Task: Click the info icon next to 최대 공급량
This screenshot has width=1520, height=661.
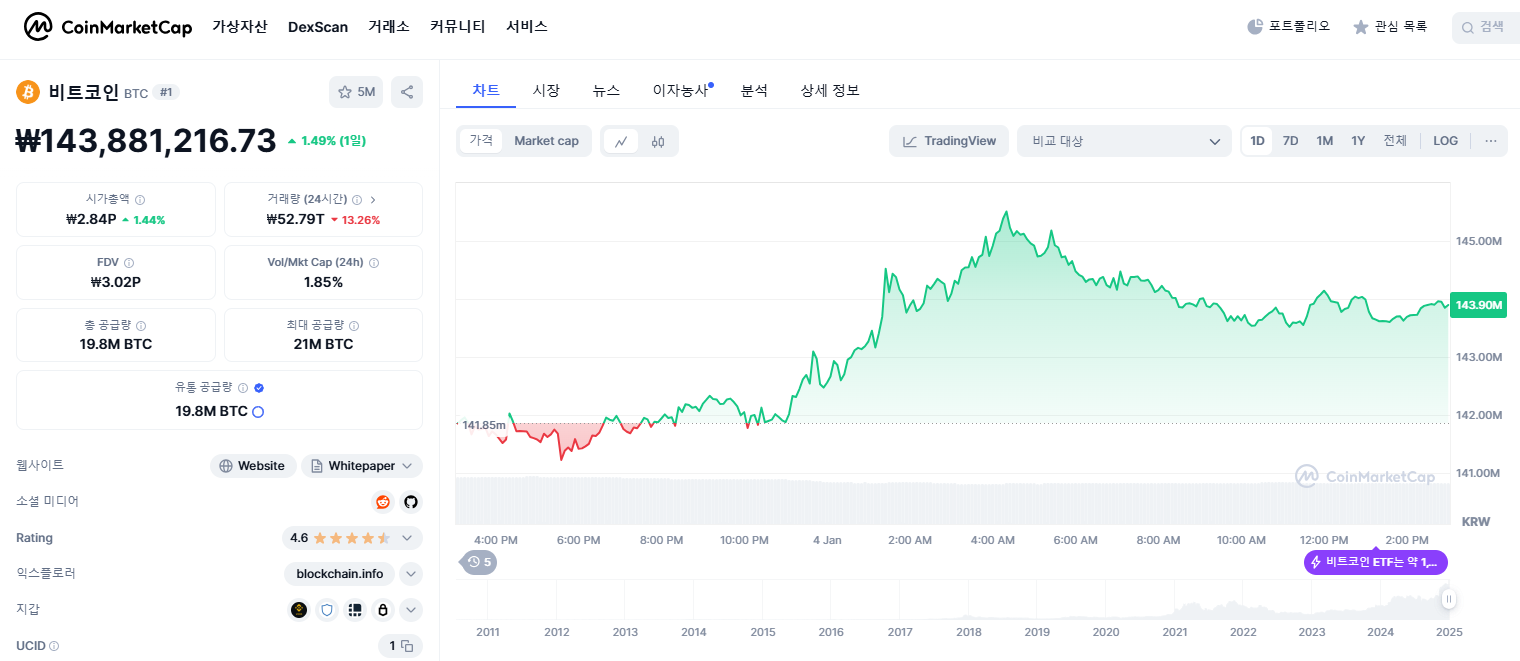Action: pyautogui.click(x=354, y=326)
